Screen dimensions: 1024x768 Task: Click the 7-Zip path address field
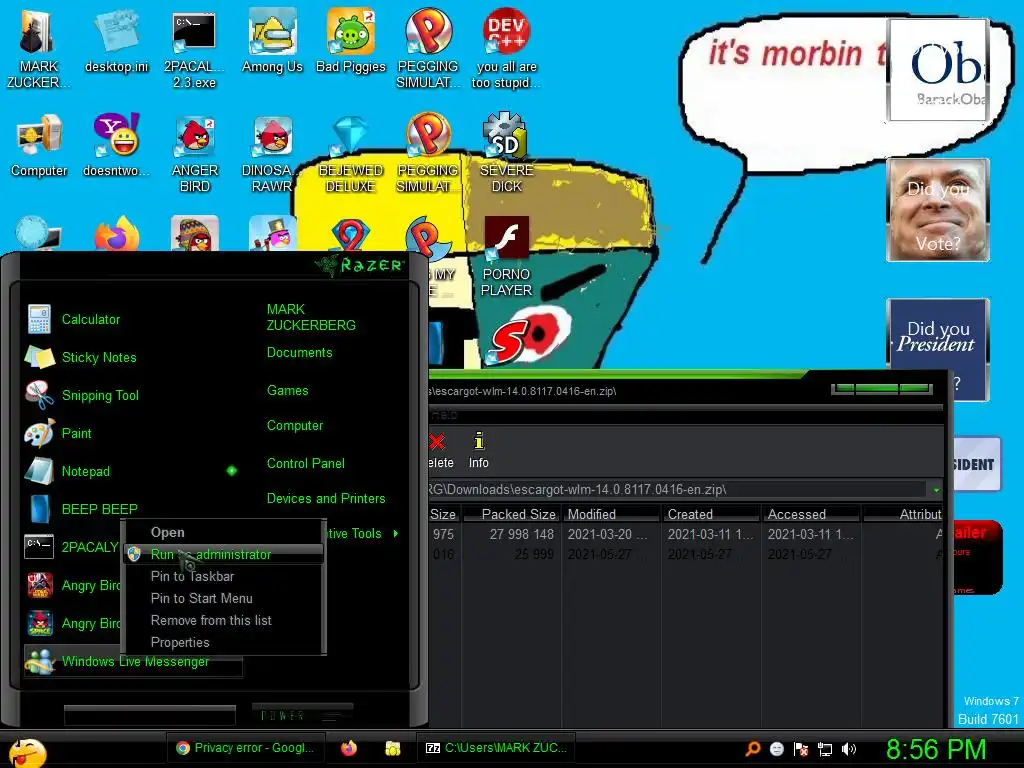pos(676,490)
